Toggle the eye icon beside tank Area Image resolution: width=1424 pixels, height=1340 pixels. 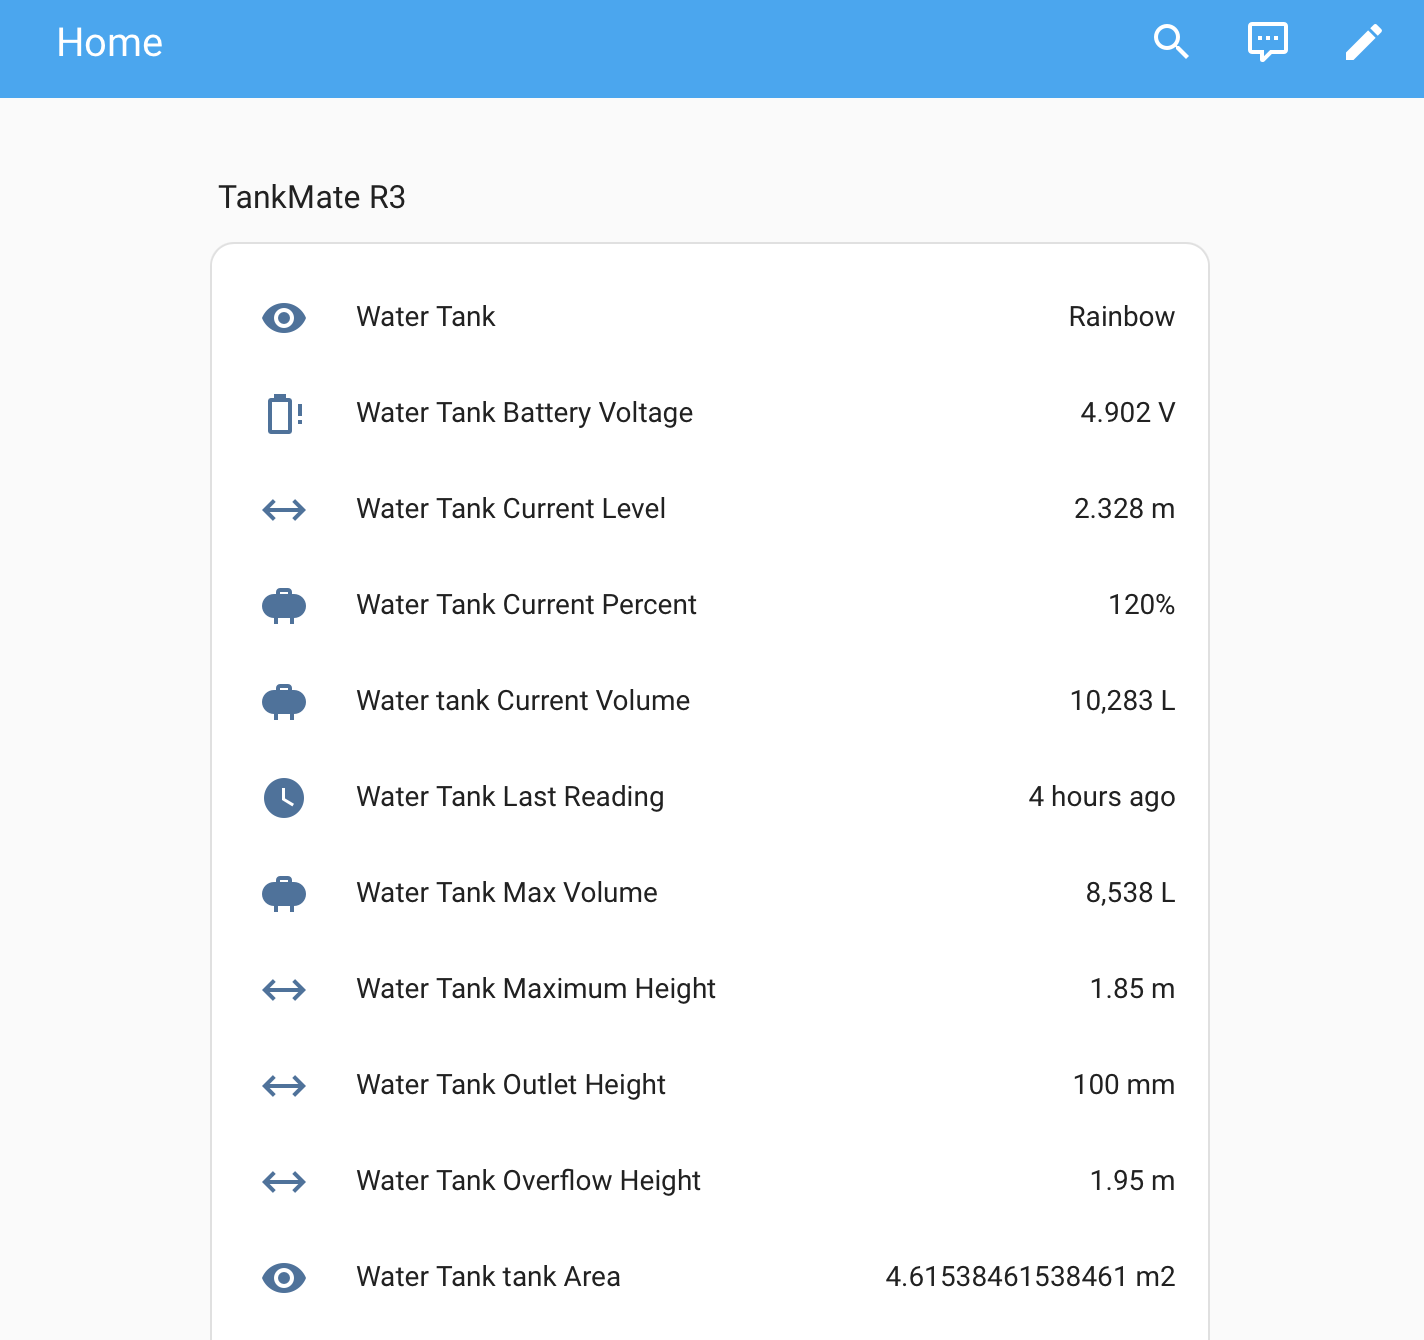click(x=284, y=1278)
